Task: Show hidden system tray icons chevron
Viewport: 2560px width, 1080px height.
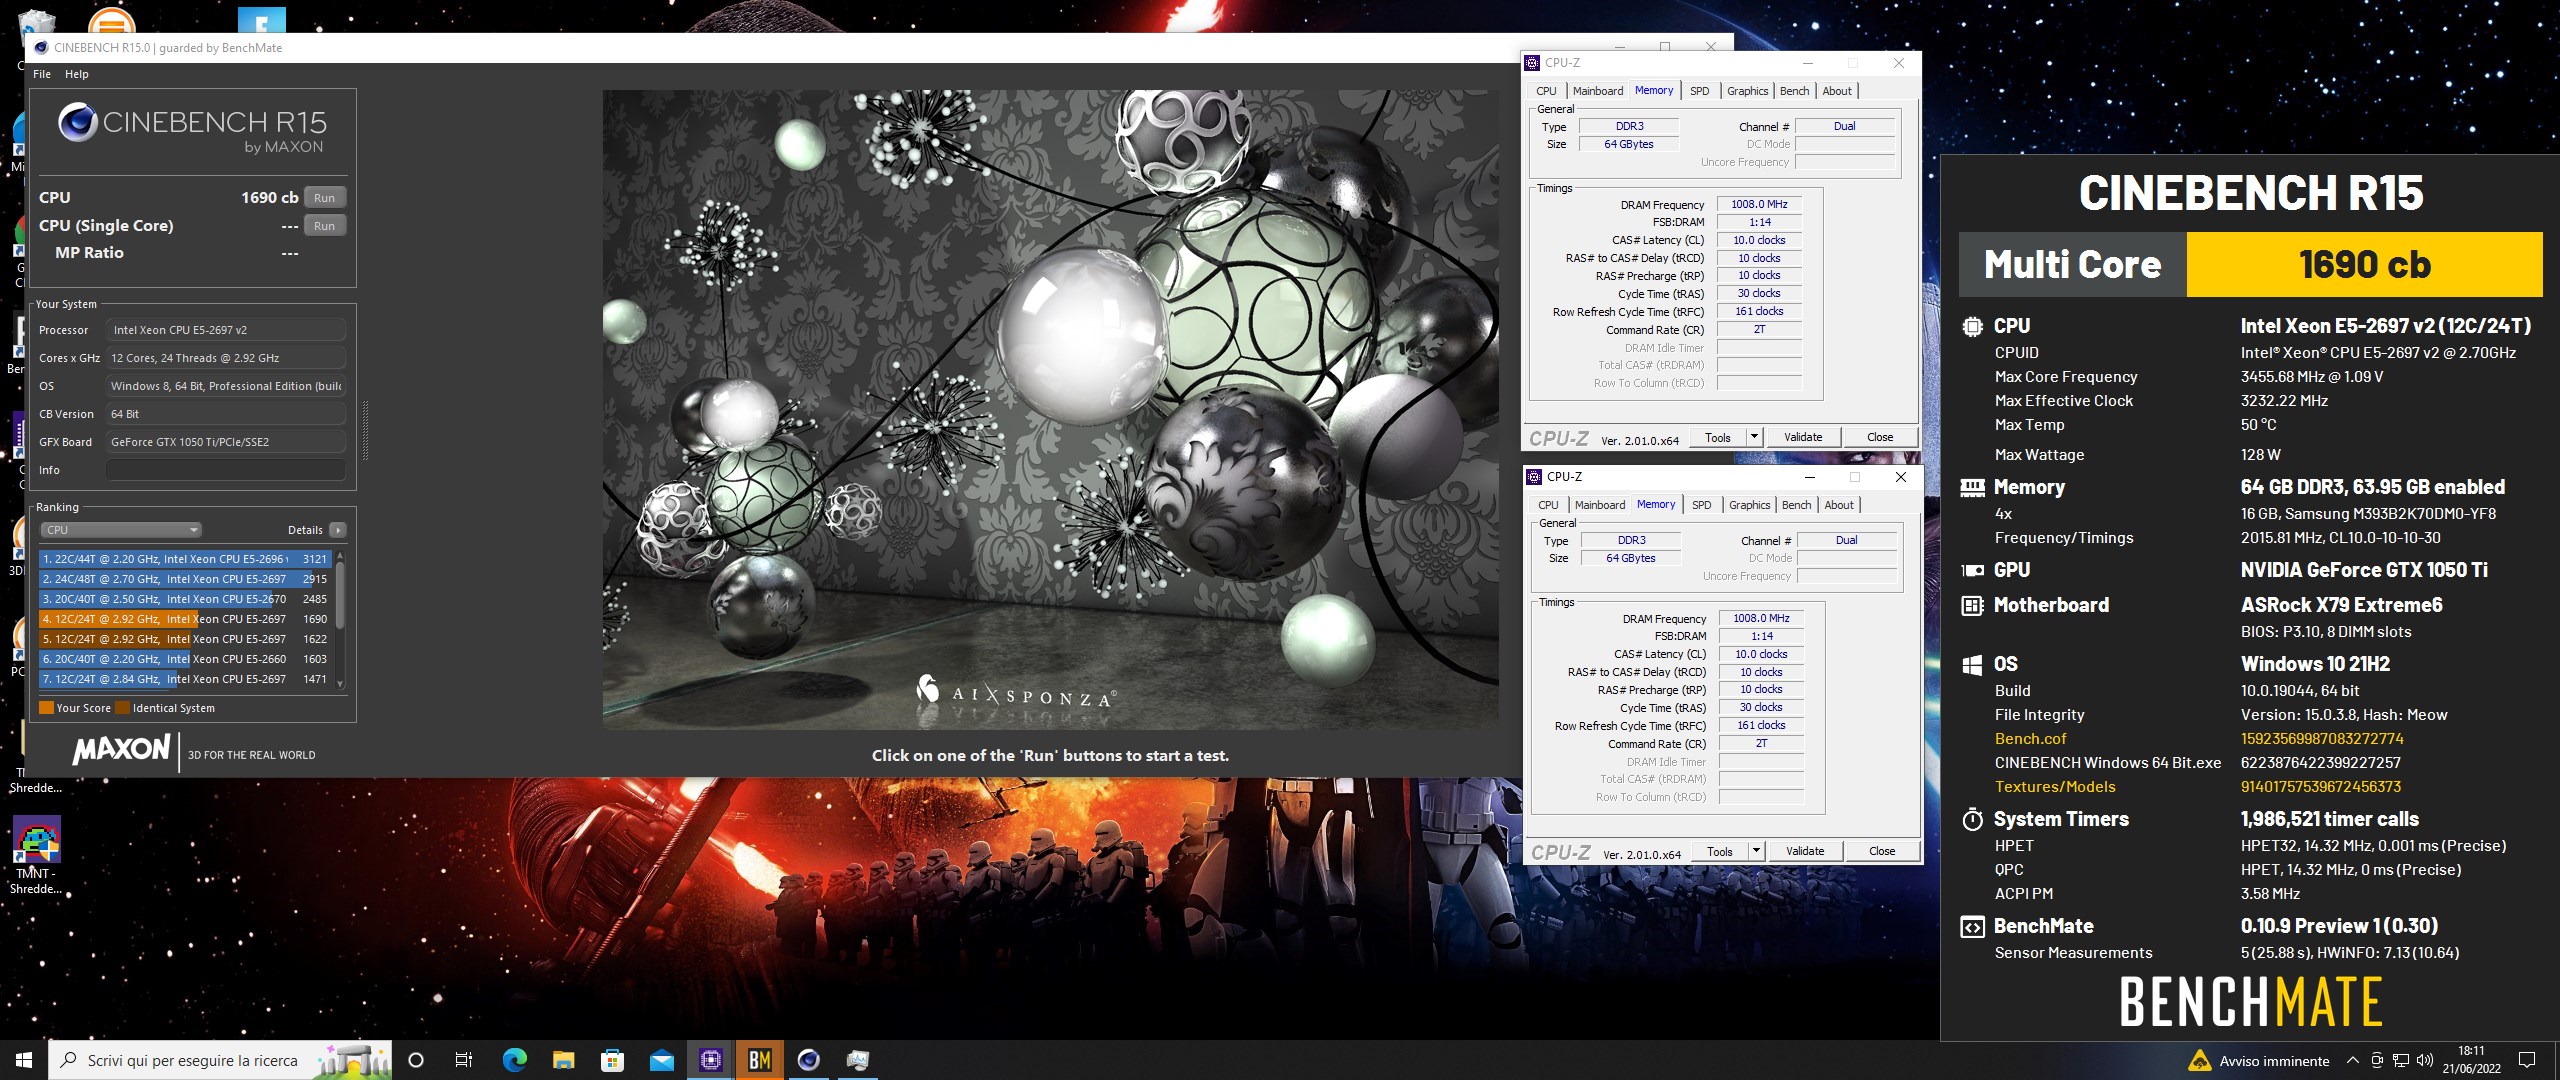Action: coord(2352,1060)
